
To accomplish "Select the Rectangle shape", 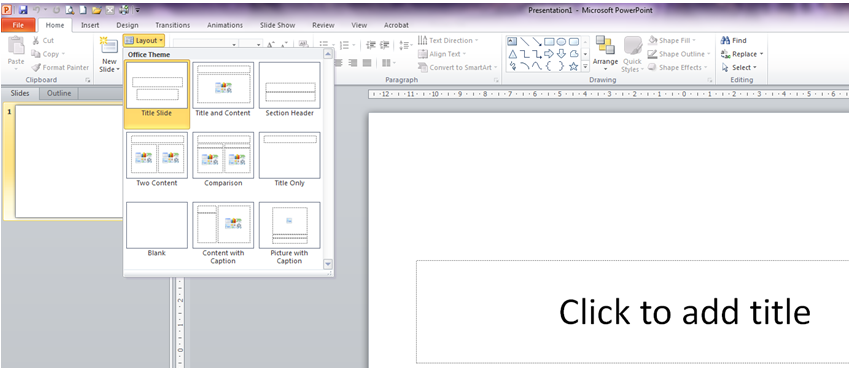I will click(x=549, y=42).
